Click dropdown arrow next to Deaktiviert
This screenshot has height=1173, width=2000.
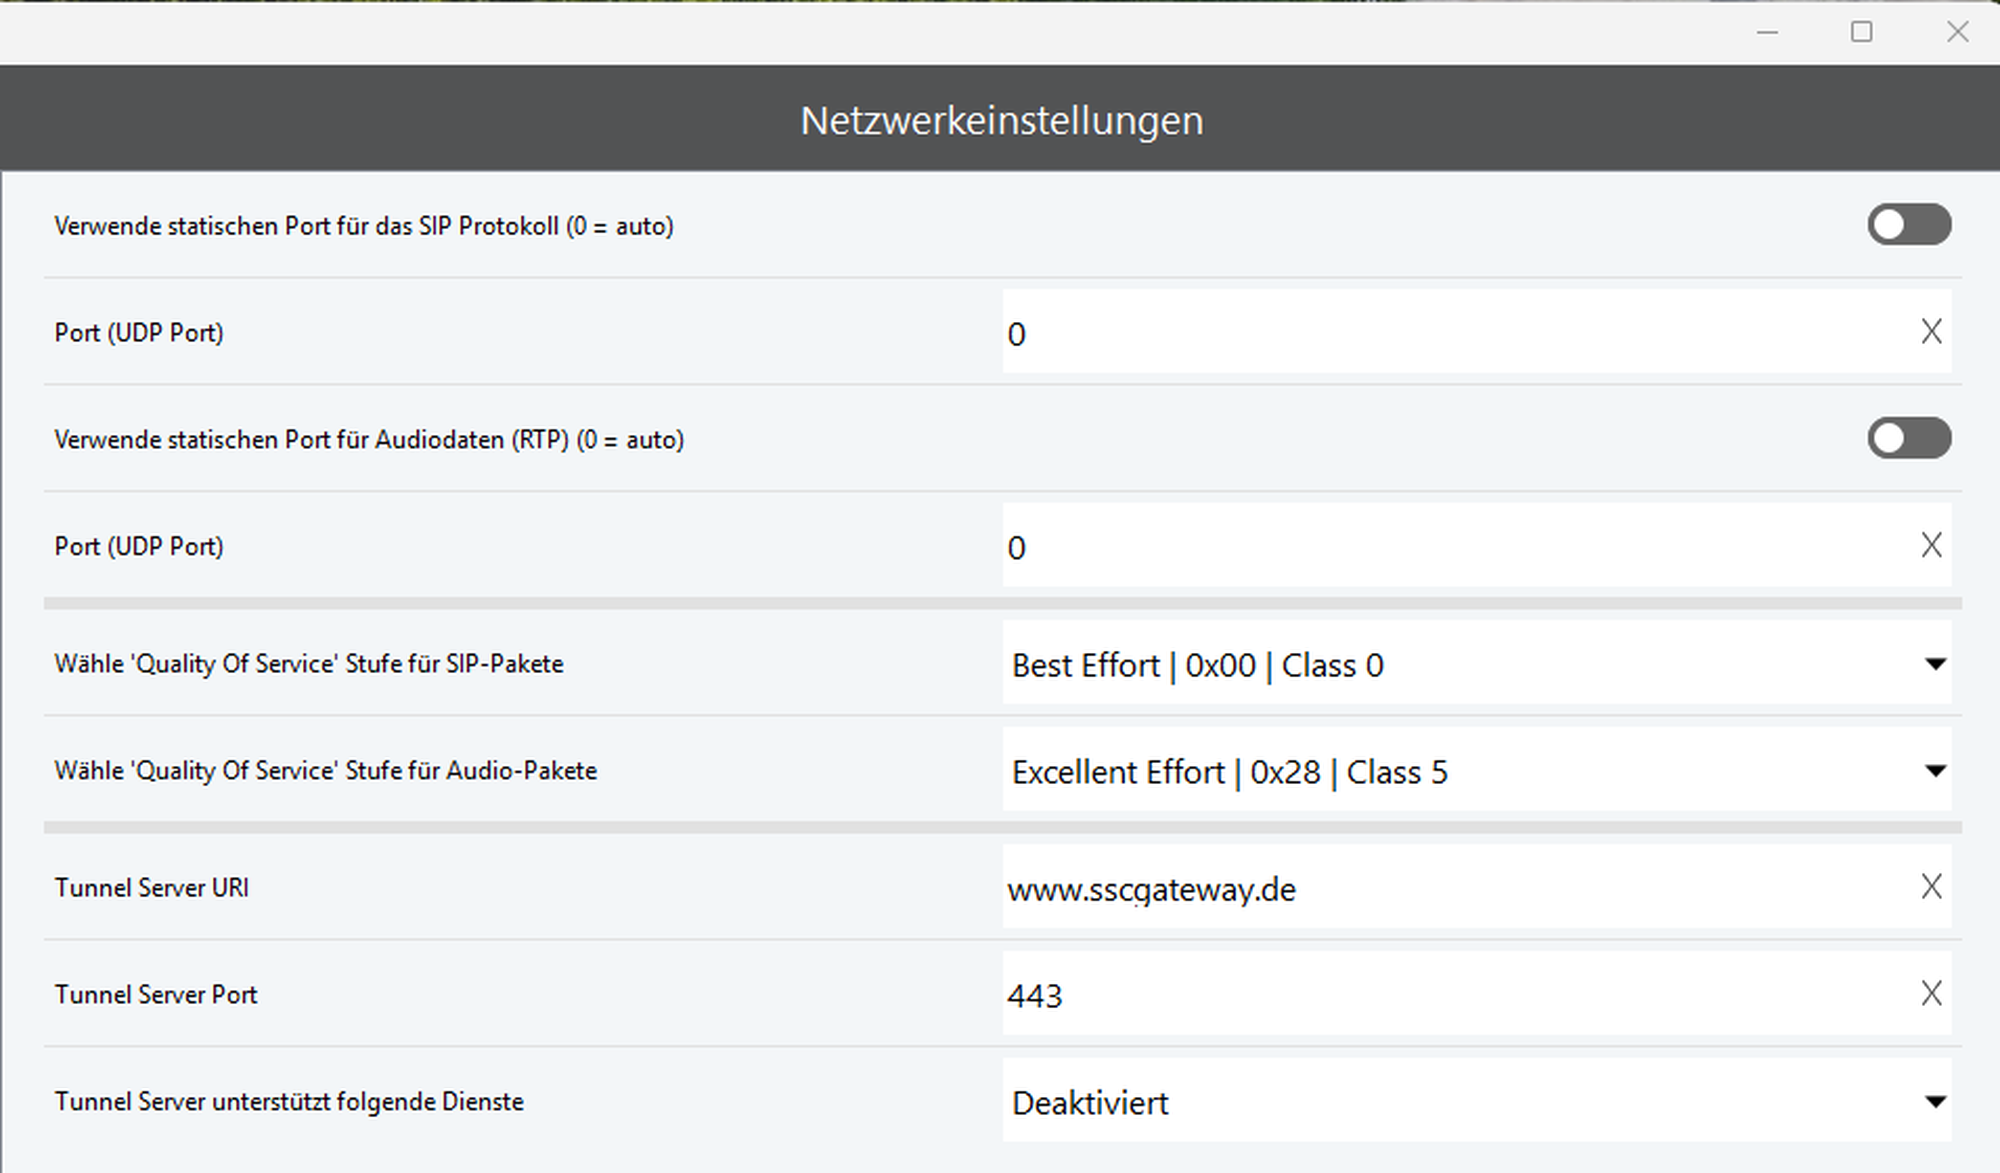[x=1935, y=1102]
